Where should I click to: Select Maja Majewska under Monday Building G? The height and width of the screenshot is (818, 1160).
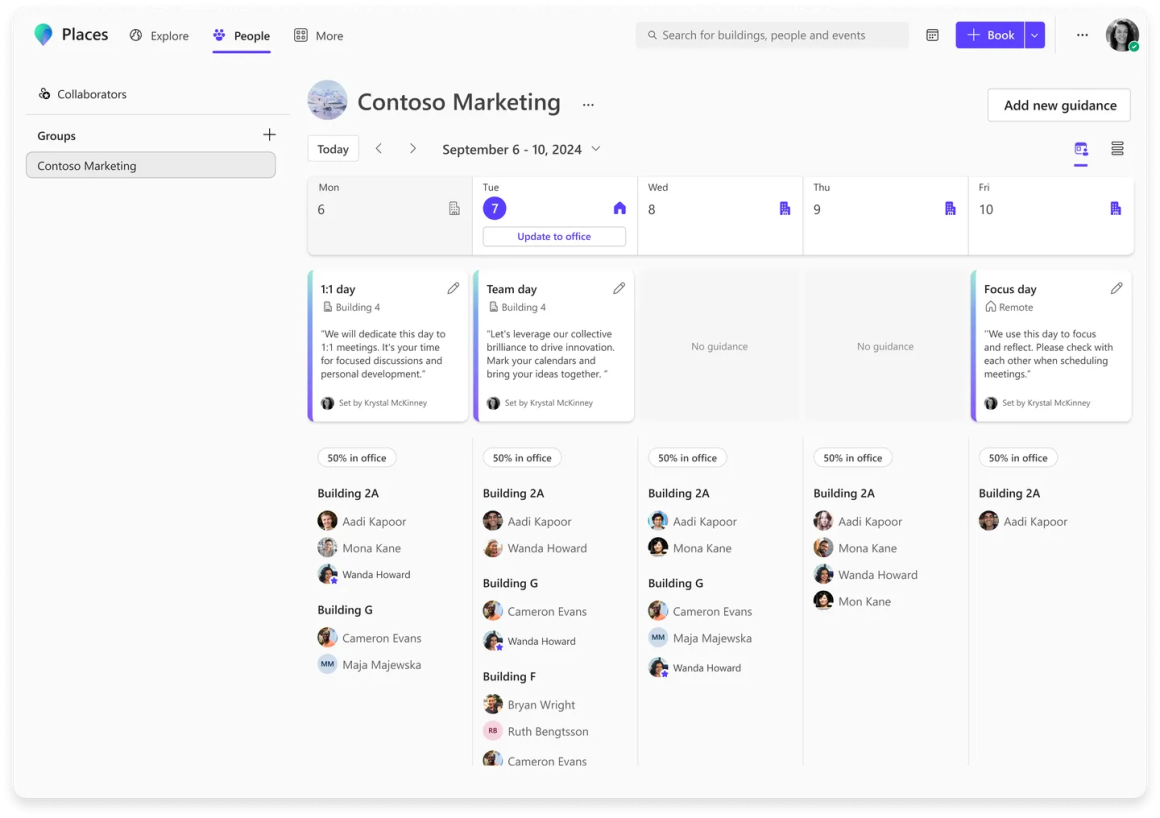tap(370, 665)
